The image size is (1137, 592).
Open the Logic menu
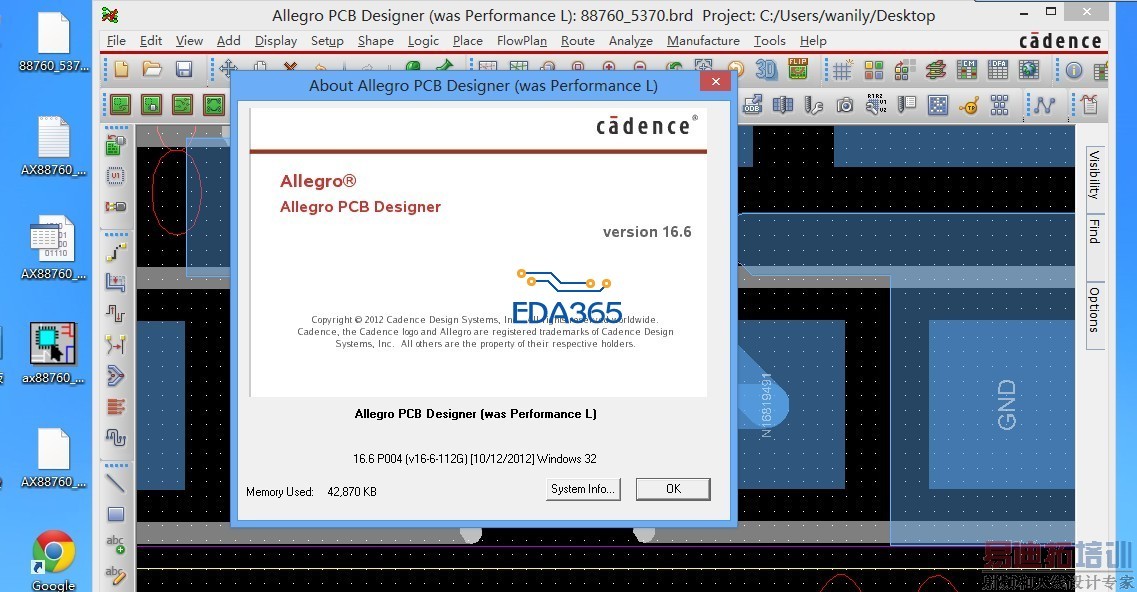[x=423, y=41]
